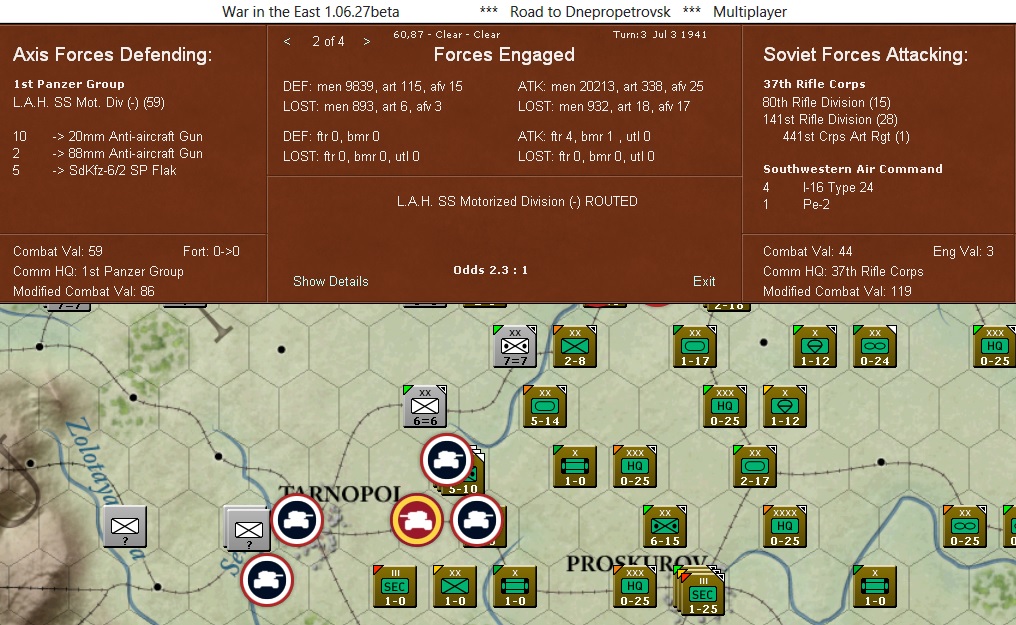Viewport: 1016px width, 625px height.
Task: Click the Combat Val: 59 text
Action: [x=58, y=251]
